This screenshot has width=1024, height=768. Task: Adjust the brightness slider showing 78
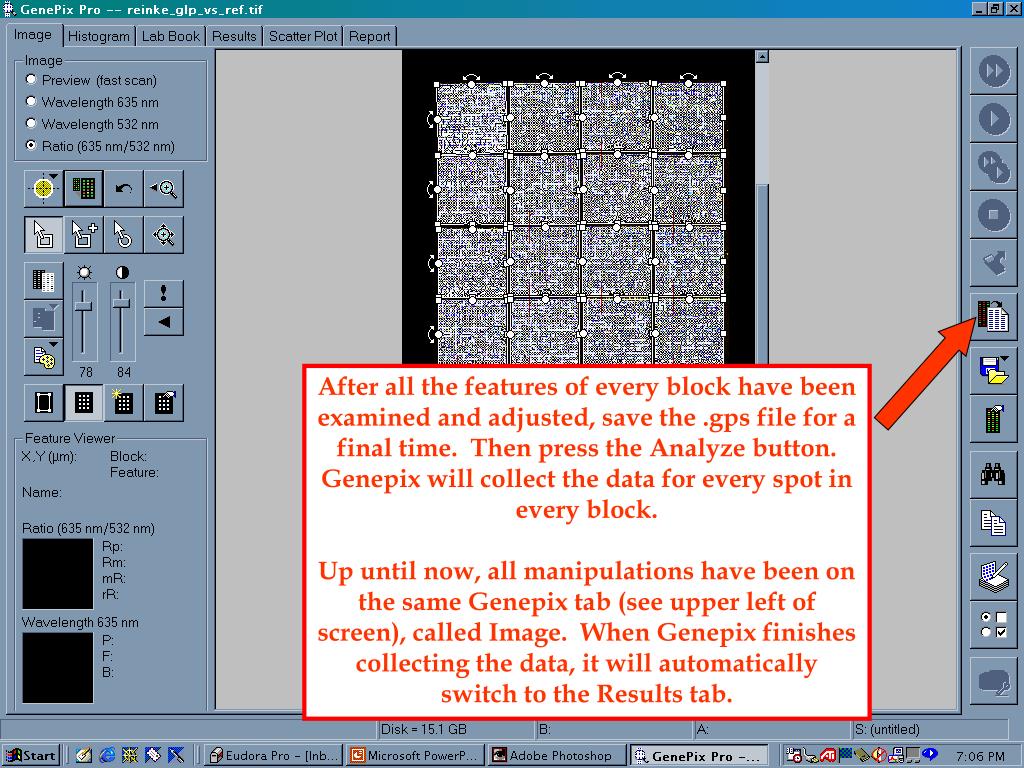pyautogui.click(x=84, y=306)
